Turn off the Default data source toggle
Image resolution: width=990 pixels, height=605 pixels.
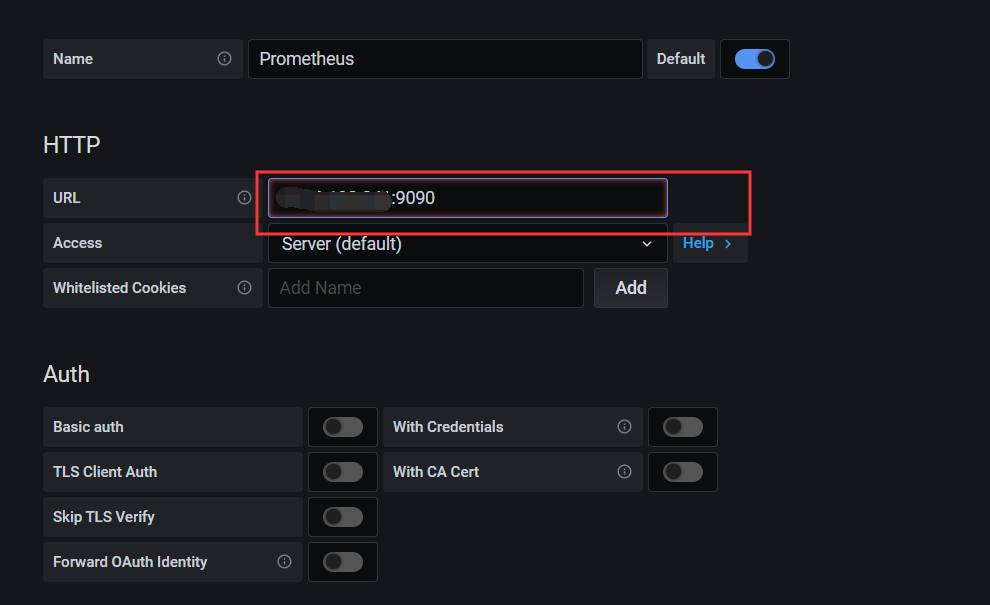[x=755, y=59]
